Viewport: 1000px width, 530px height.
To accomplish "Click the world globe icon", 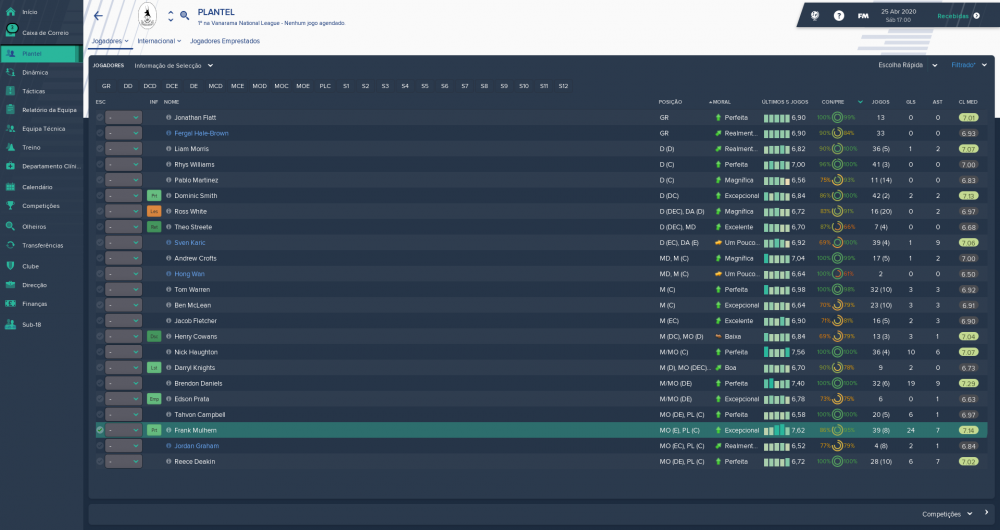I will [x=815, y=15].
